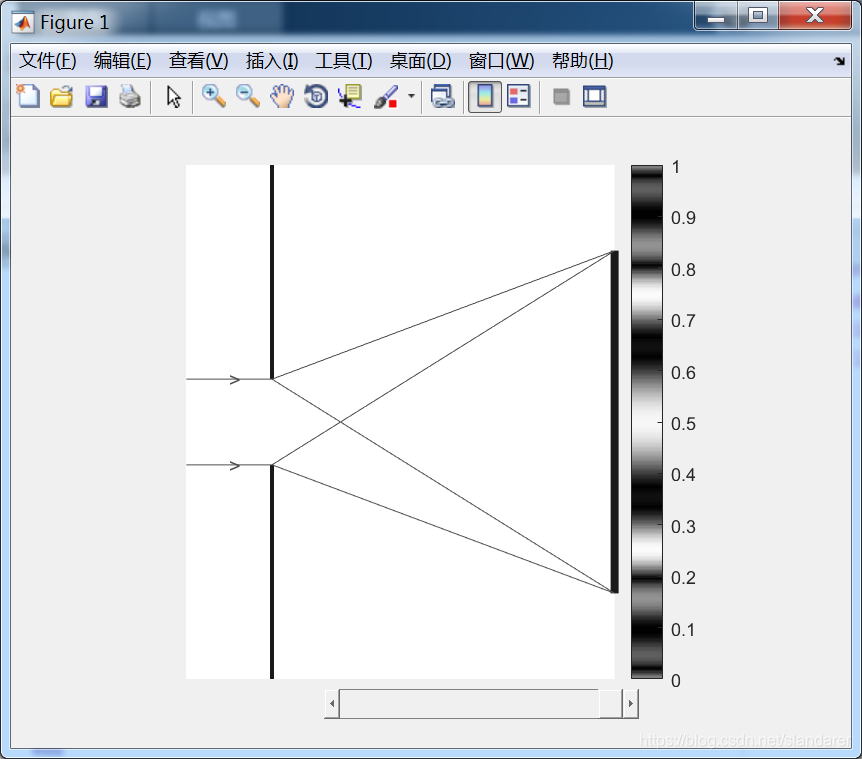Click the Hide Plot Tools icon

(x=561, y=97)
